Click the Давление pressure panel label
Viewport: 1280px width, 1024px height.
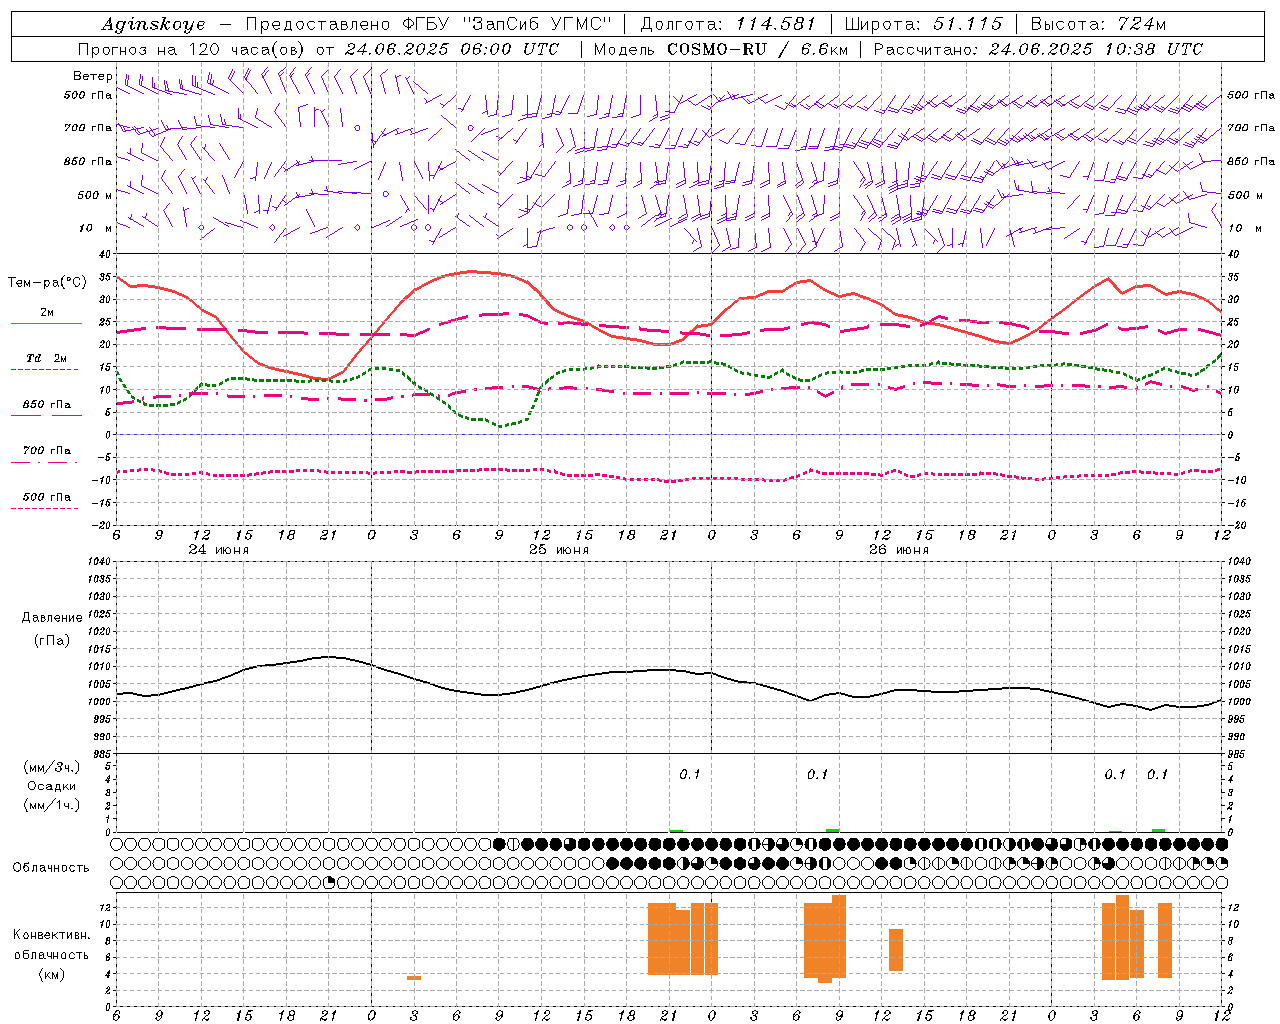coord(52,618)
